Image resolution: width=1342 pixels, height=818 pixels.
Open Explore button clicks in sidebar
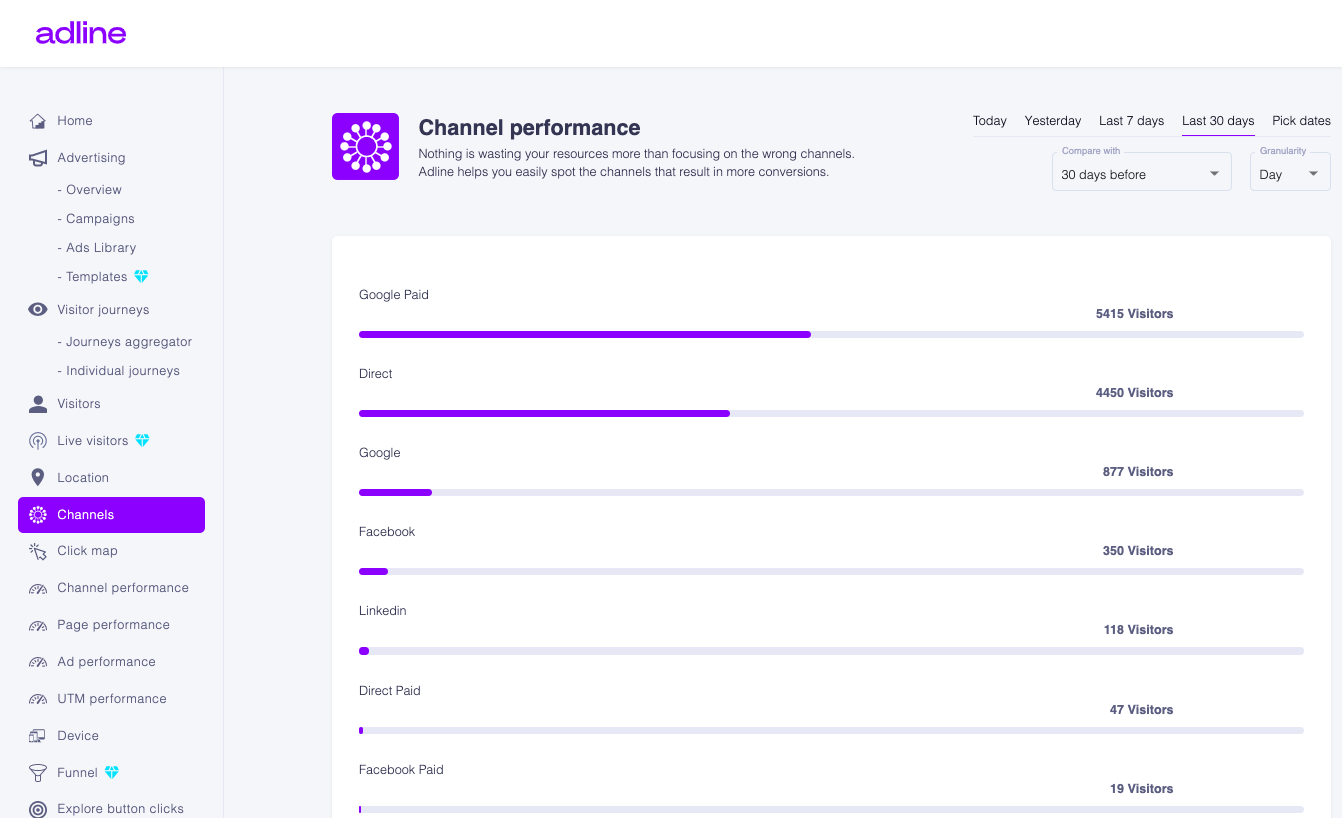coord(120,809)
